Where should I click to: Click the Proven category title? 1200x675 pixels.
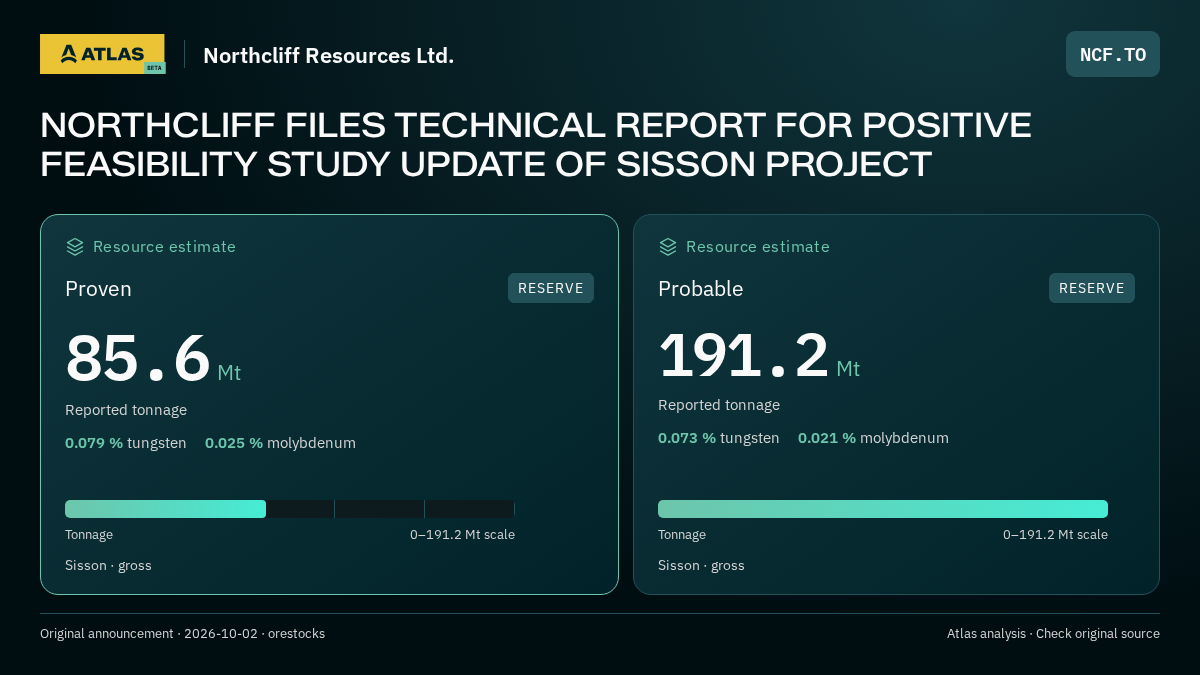click(98, 289)
